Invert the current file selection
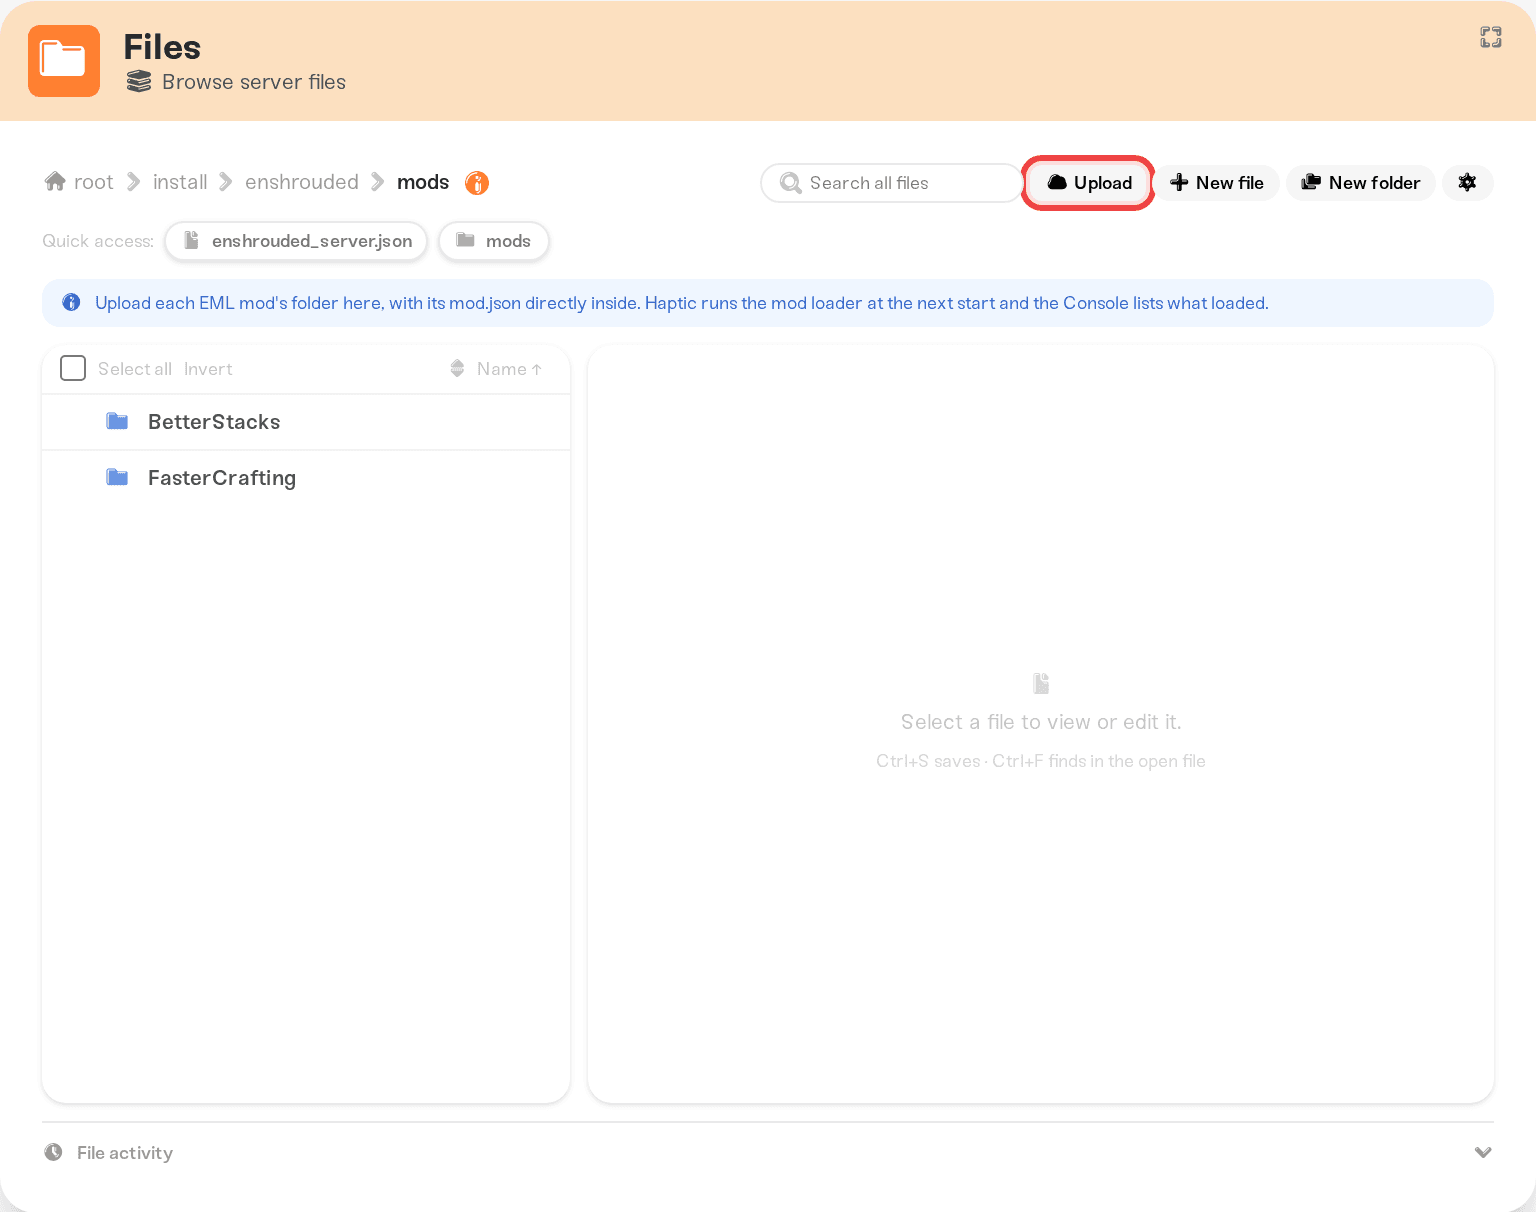 click(x=208, y=369)
